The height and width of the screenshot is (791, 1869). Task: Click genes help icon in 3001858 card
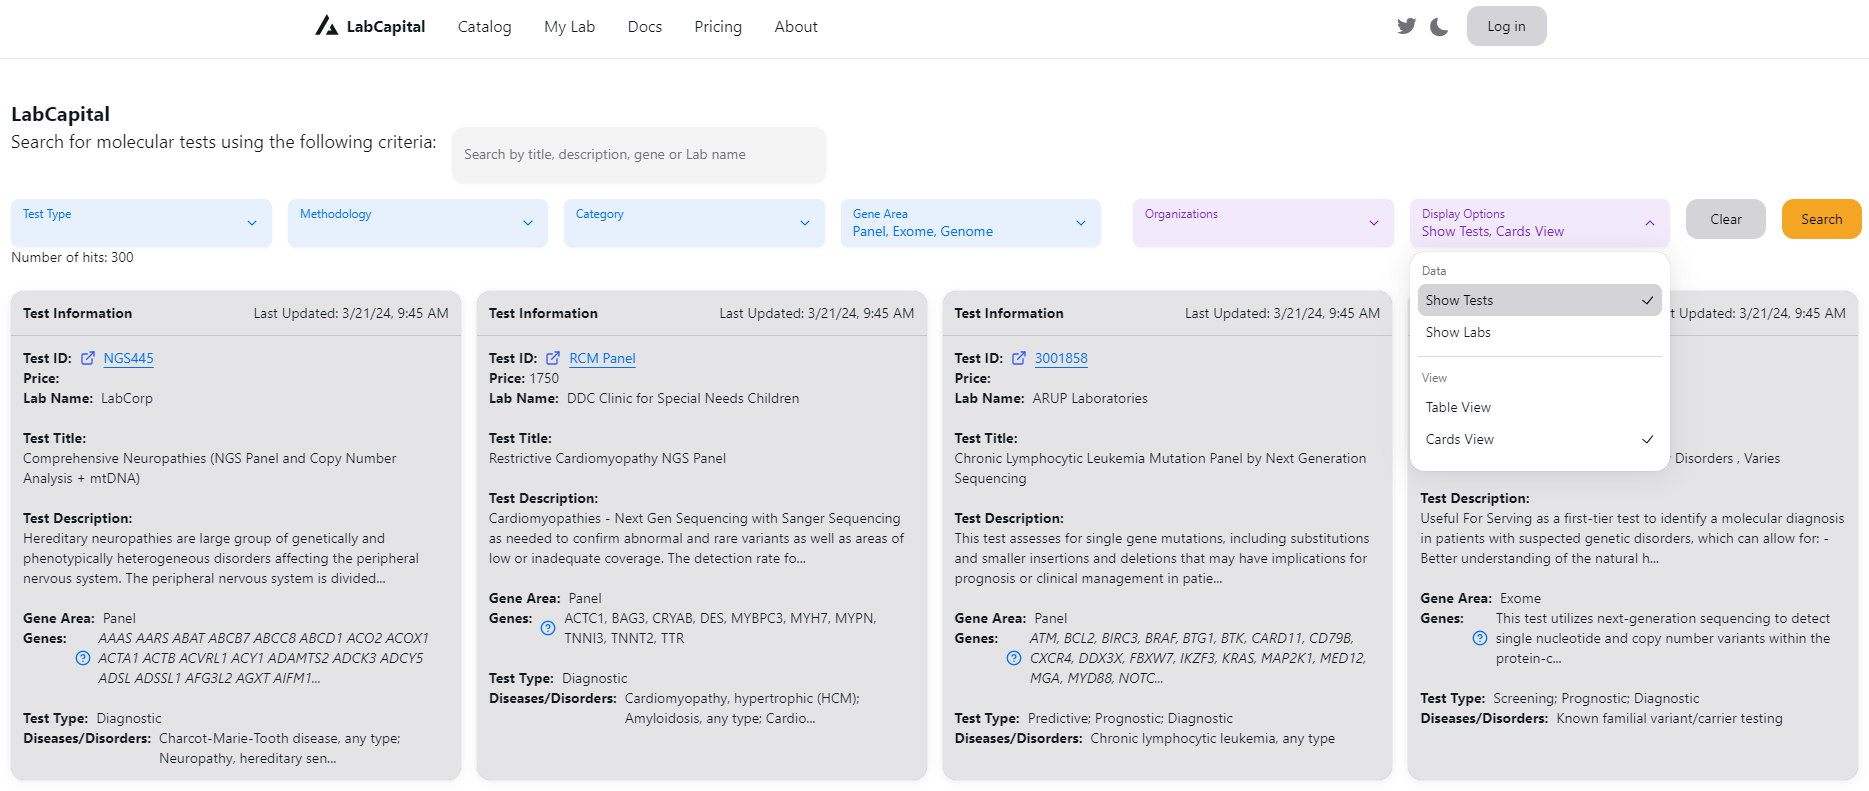1014,658
